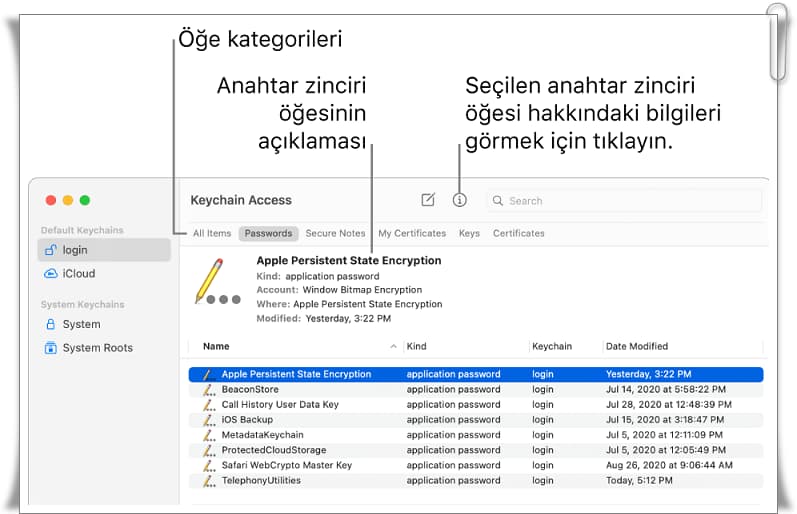
Task: Sort by the Keychain column header
Action: [x=552, y=346]
